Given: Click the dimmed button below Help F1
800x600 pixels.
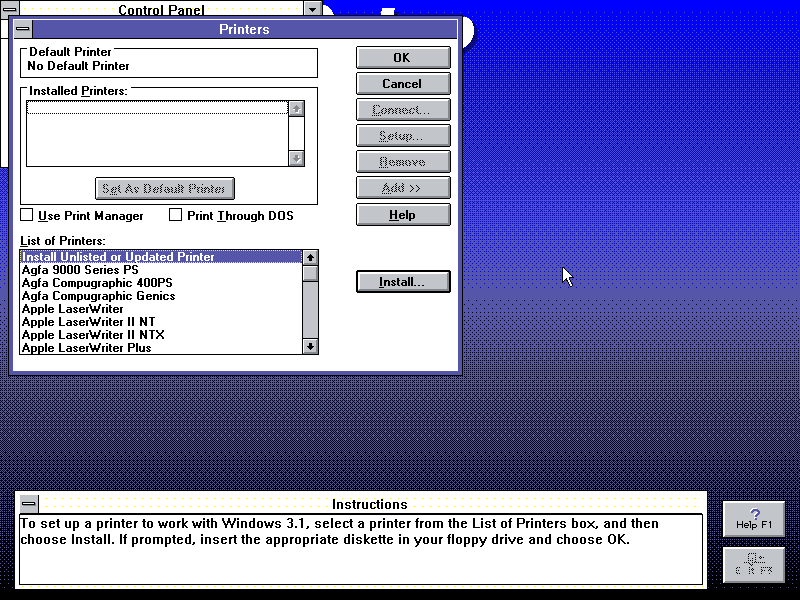Looking at the screenshot, I should click(x=753, y=564).
